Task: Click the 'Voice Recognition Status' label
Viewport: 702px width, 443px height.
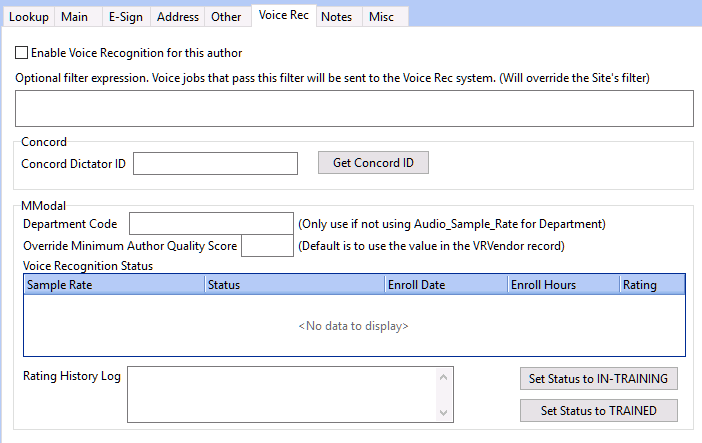Action: (x=88, y=266)
